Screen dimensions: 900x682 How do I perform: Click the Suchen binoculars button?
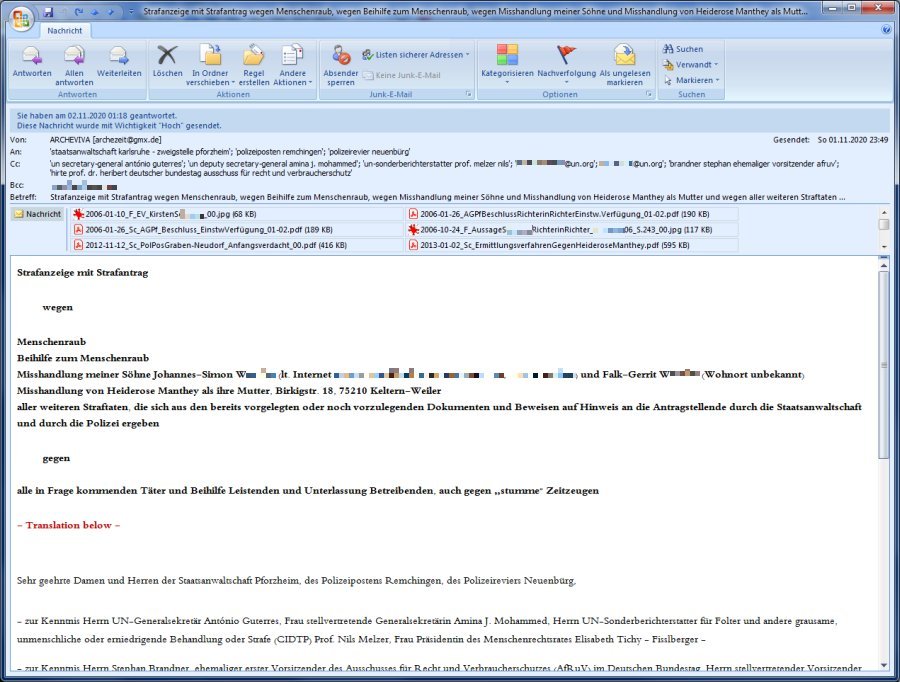pyautogui.click(x=682, y=49)
